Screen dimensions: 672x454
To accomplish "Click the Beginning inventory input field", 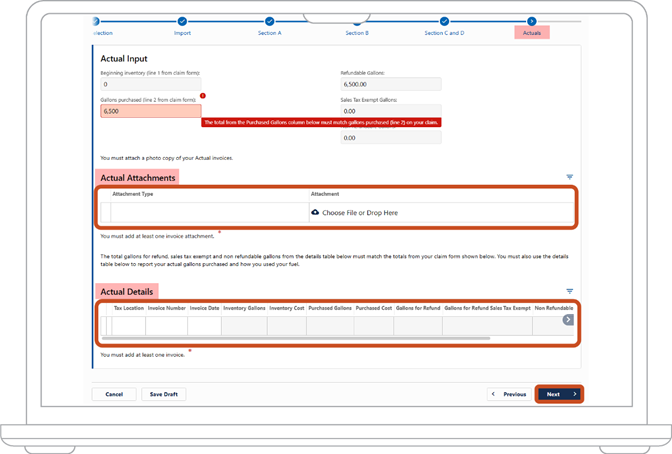I will click(x=151, y=84).
